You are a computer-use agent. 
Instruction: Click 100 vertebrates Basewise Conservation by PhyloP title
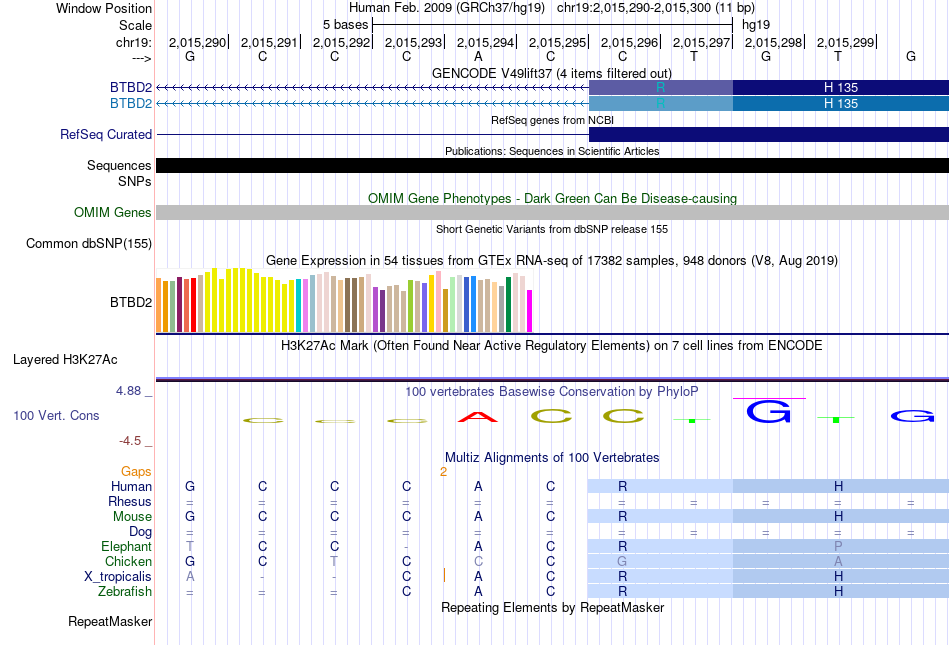click(x=552, y=392)
